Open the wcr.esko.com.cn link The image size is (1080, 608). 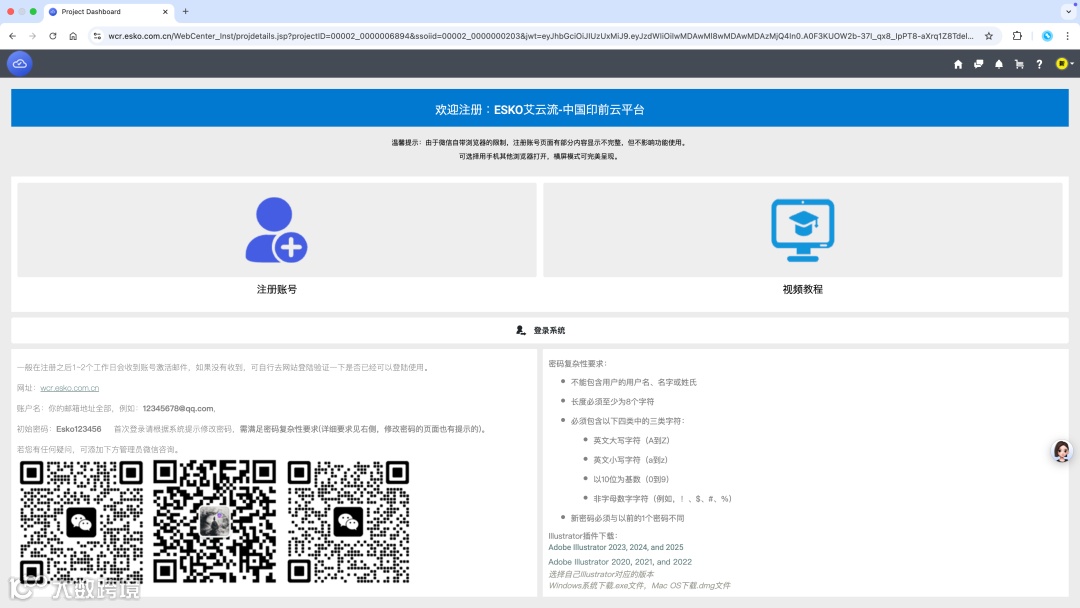[70, 388]
